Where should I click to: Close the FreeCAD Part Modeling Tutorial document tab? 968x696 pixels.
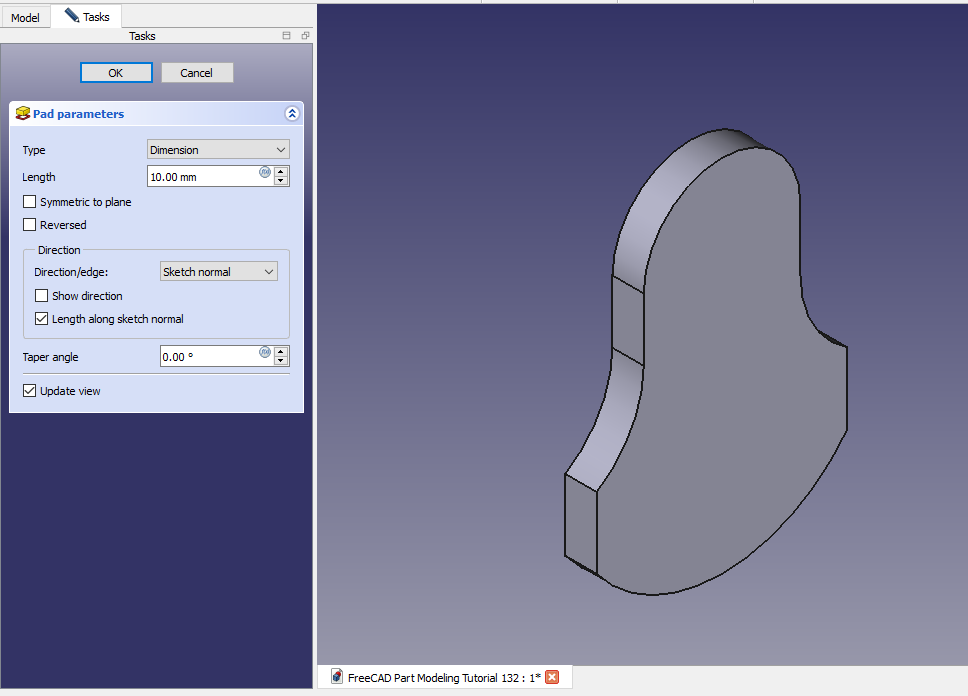point(552,678)
